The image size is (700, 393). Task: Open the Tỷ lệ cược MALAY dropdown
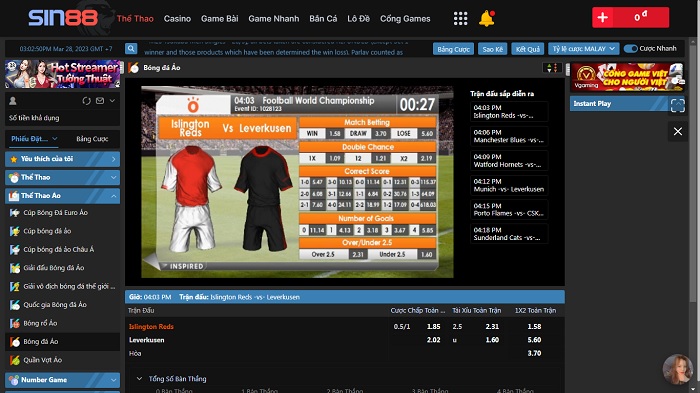tap(583, 49)
